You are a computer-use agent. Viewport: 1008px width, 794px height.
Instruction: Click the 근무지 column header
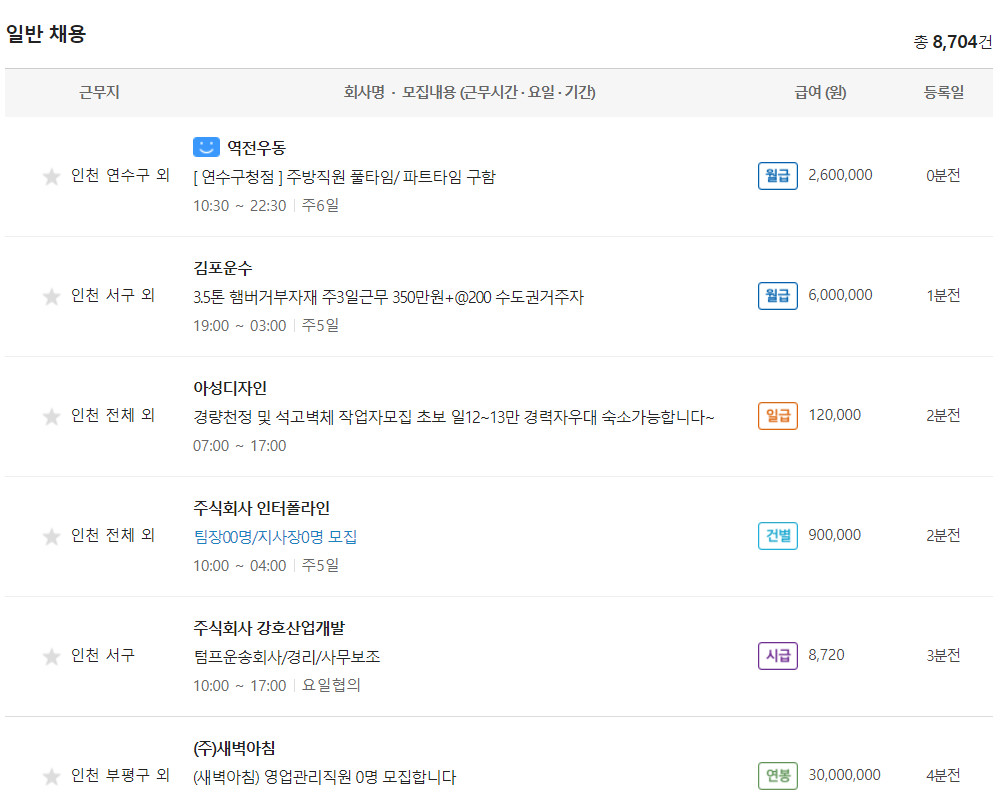[99, 93]
